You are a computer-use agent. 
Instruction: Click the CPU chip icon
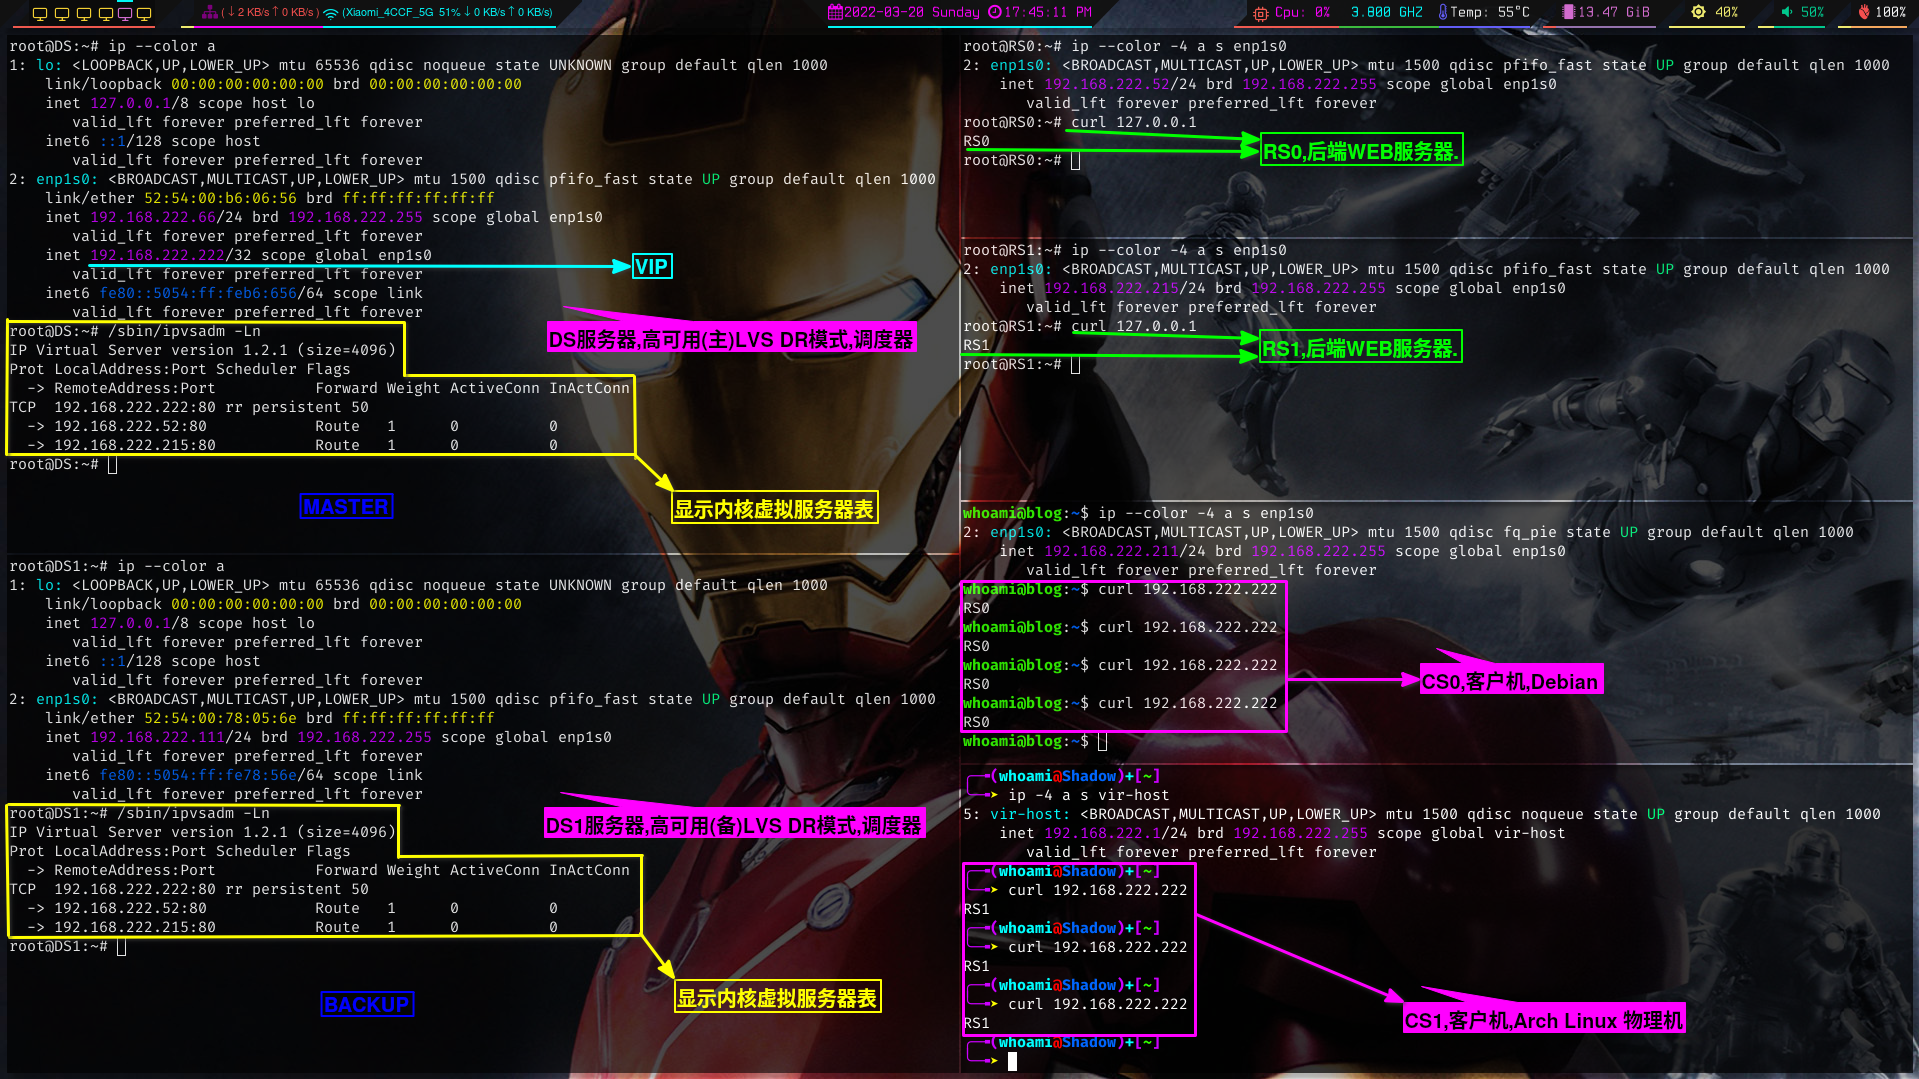(x=1260, y=13)
